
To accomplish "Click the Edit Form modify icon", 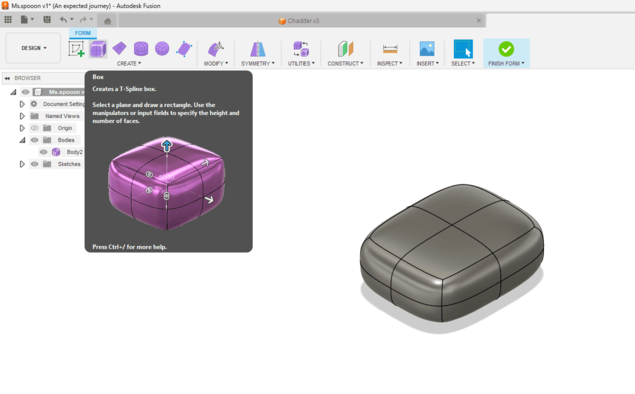I will pyautogui.click(x=215, y=49).
